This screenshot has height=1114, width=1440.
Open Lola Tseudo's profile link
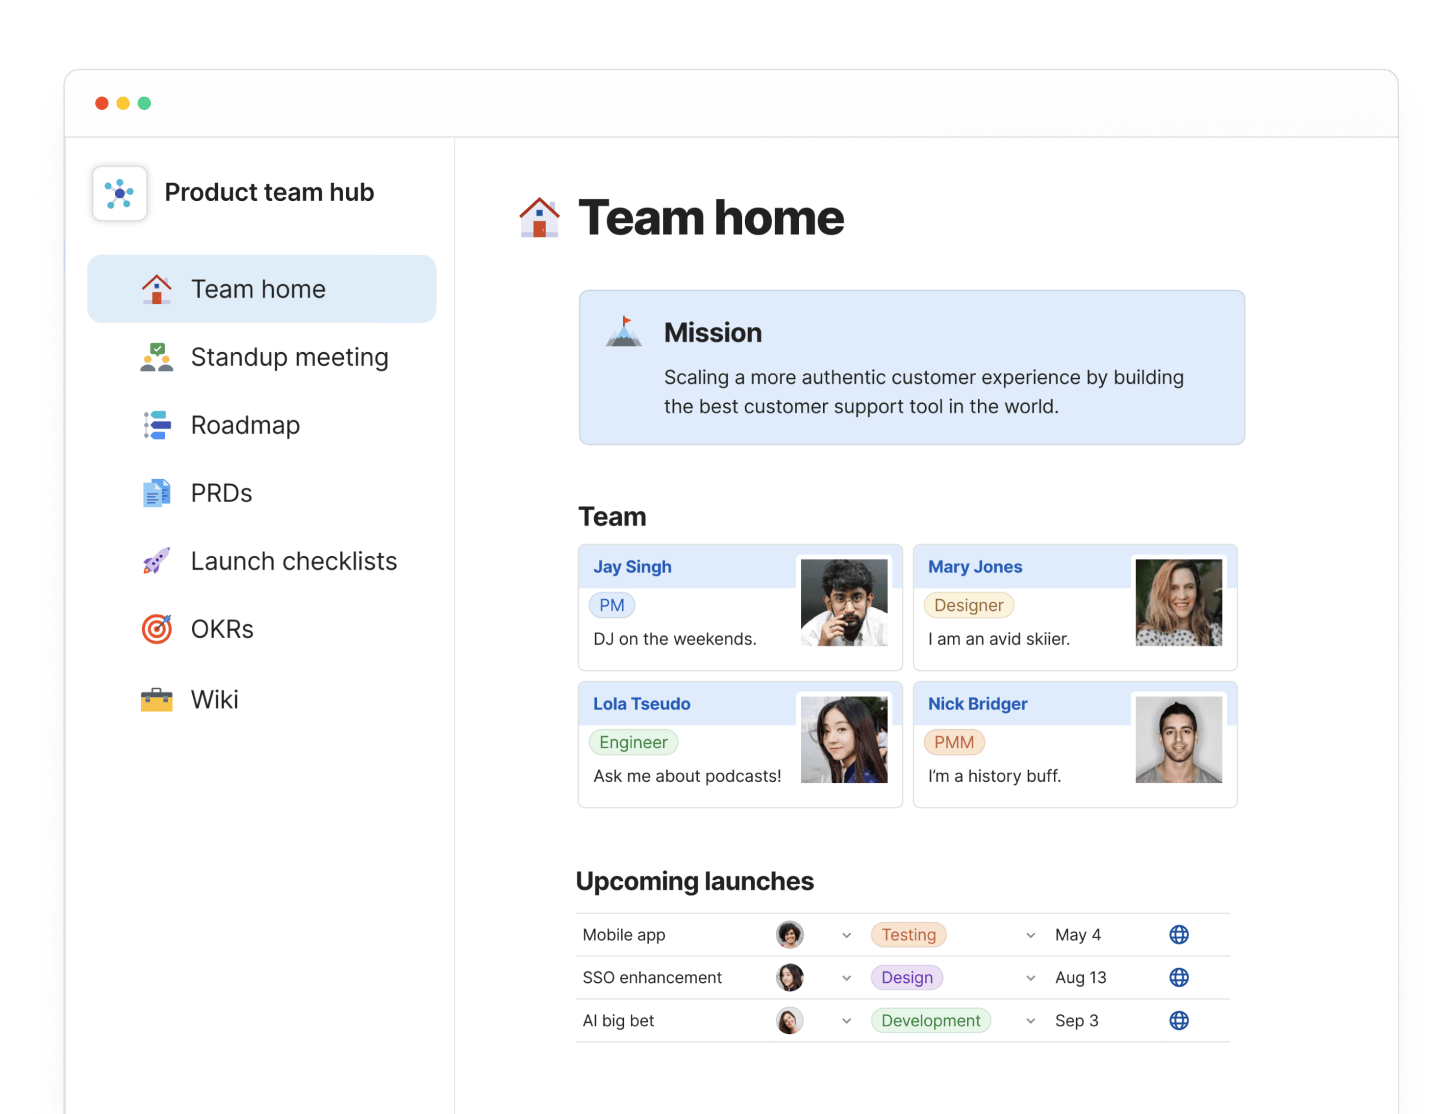(x=642, y=703)
